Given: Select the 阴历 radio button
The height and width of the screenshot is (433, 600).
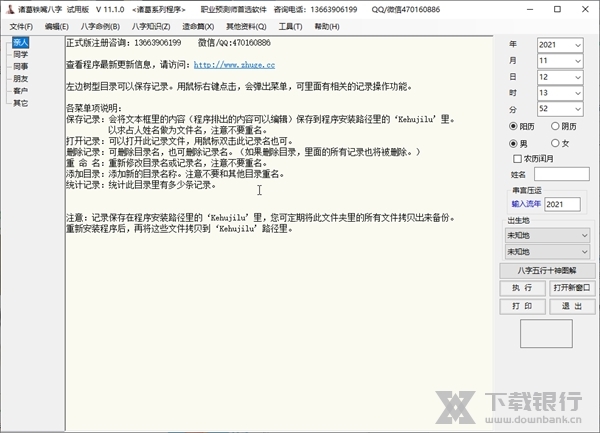Looking at the screenshot, I should [555, 126].
